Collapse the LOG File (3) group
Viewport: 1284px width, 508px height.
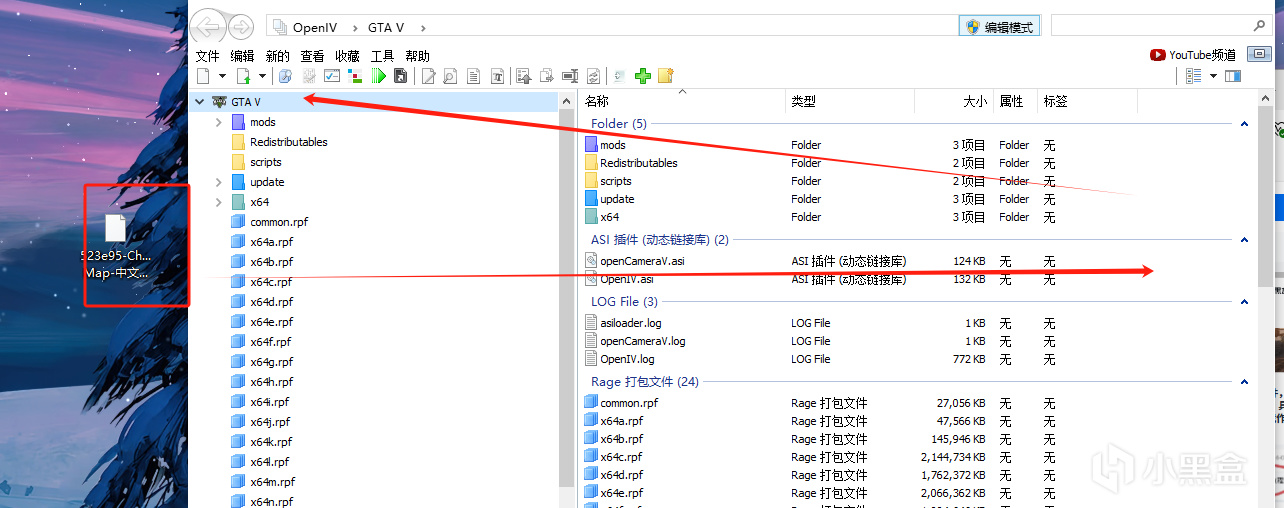click(x=1244, y=302)
